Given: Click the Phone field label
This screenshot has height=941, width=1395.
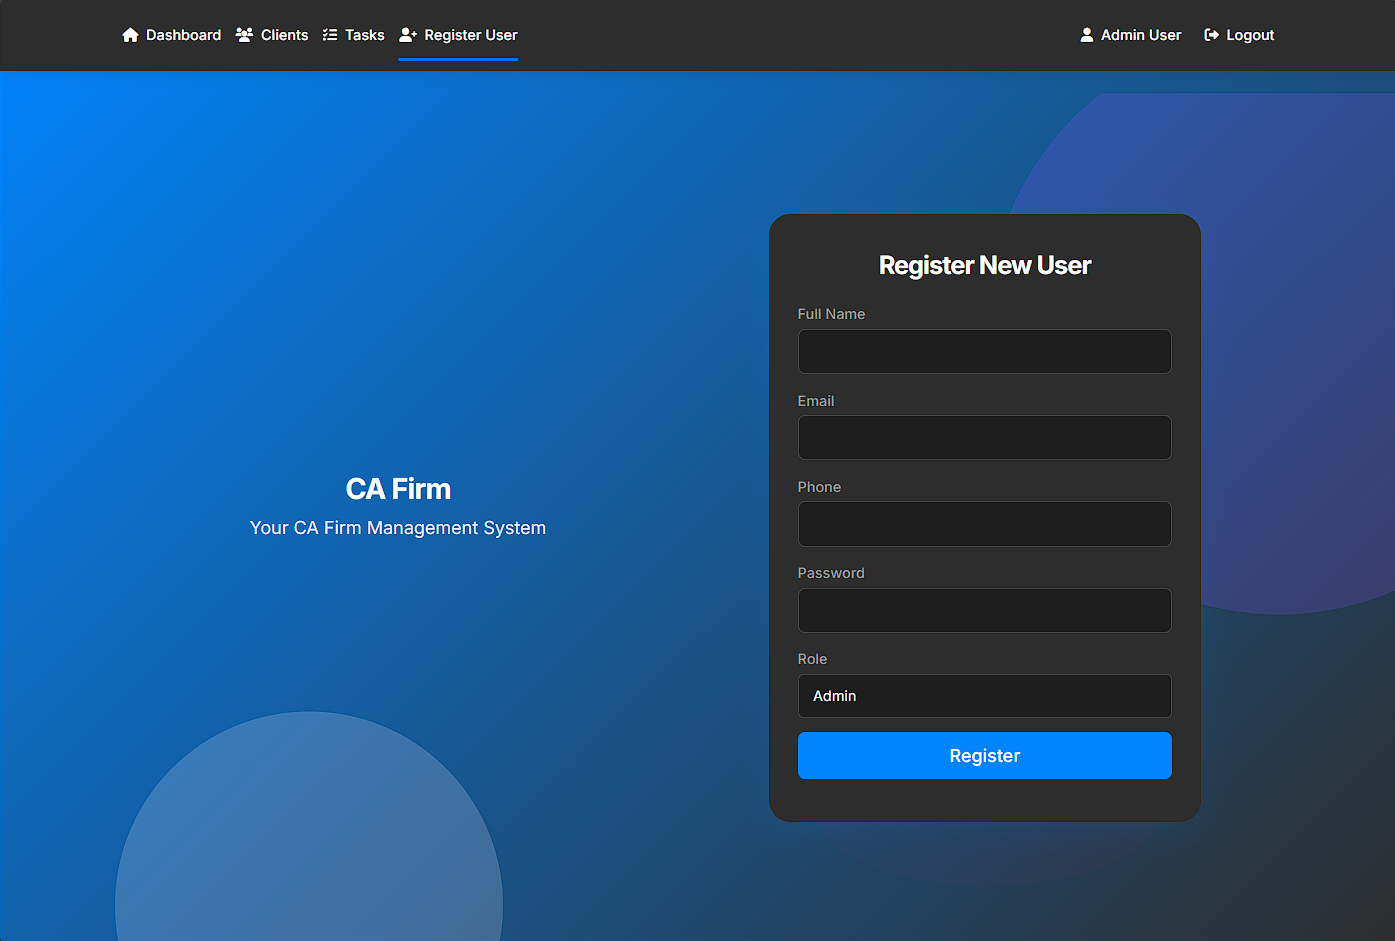Looking at the screenshot, I should point(819,487).
